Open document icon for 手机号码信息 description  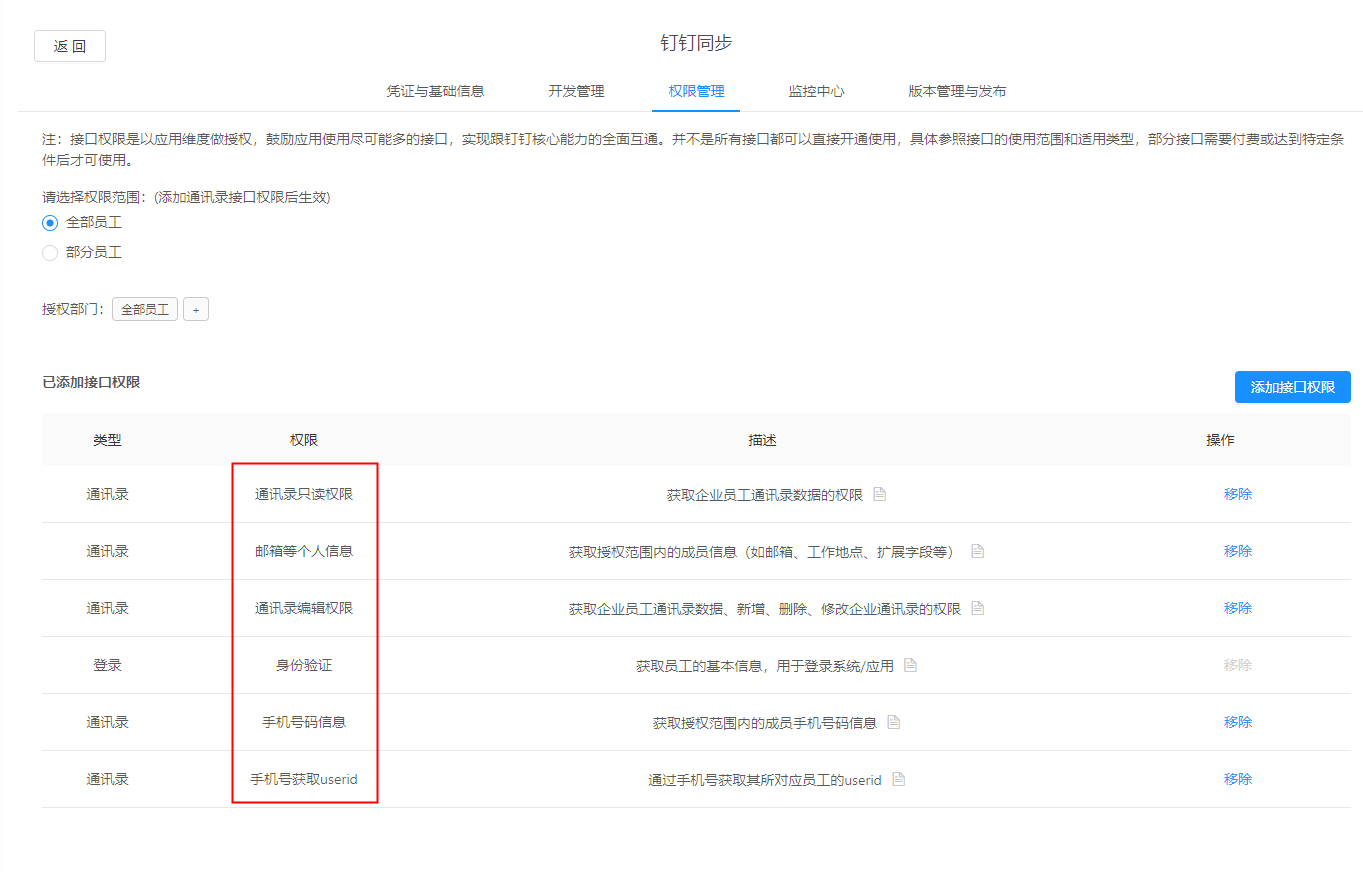pyautogui.click(x=894, y=722)
